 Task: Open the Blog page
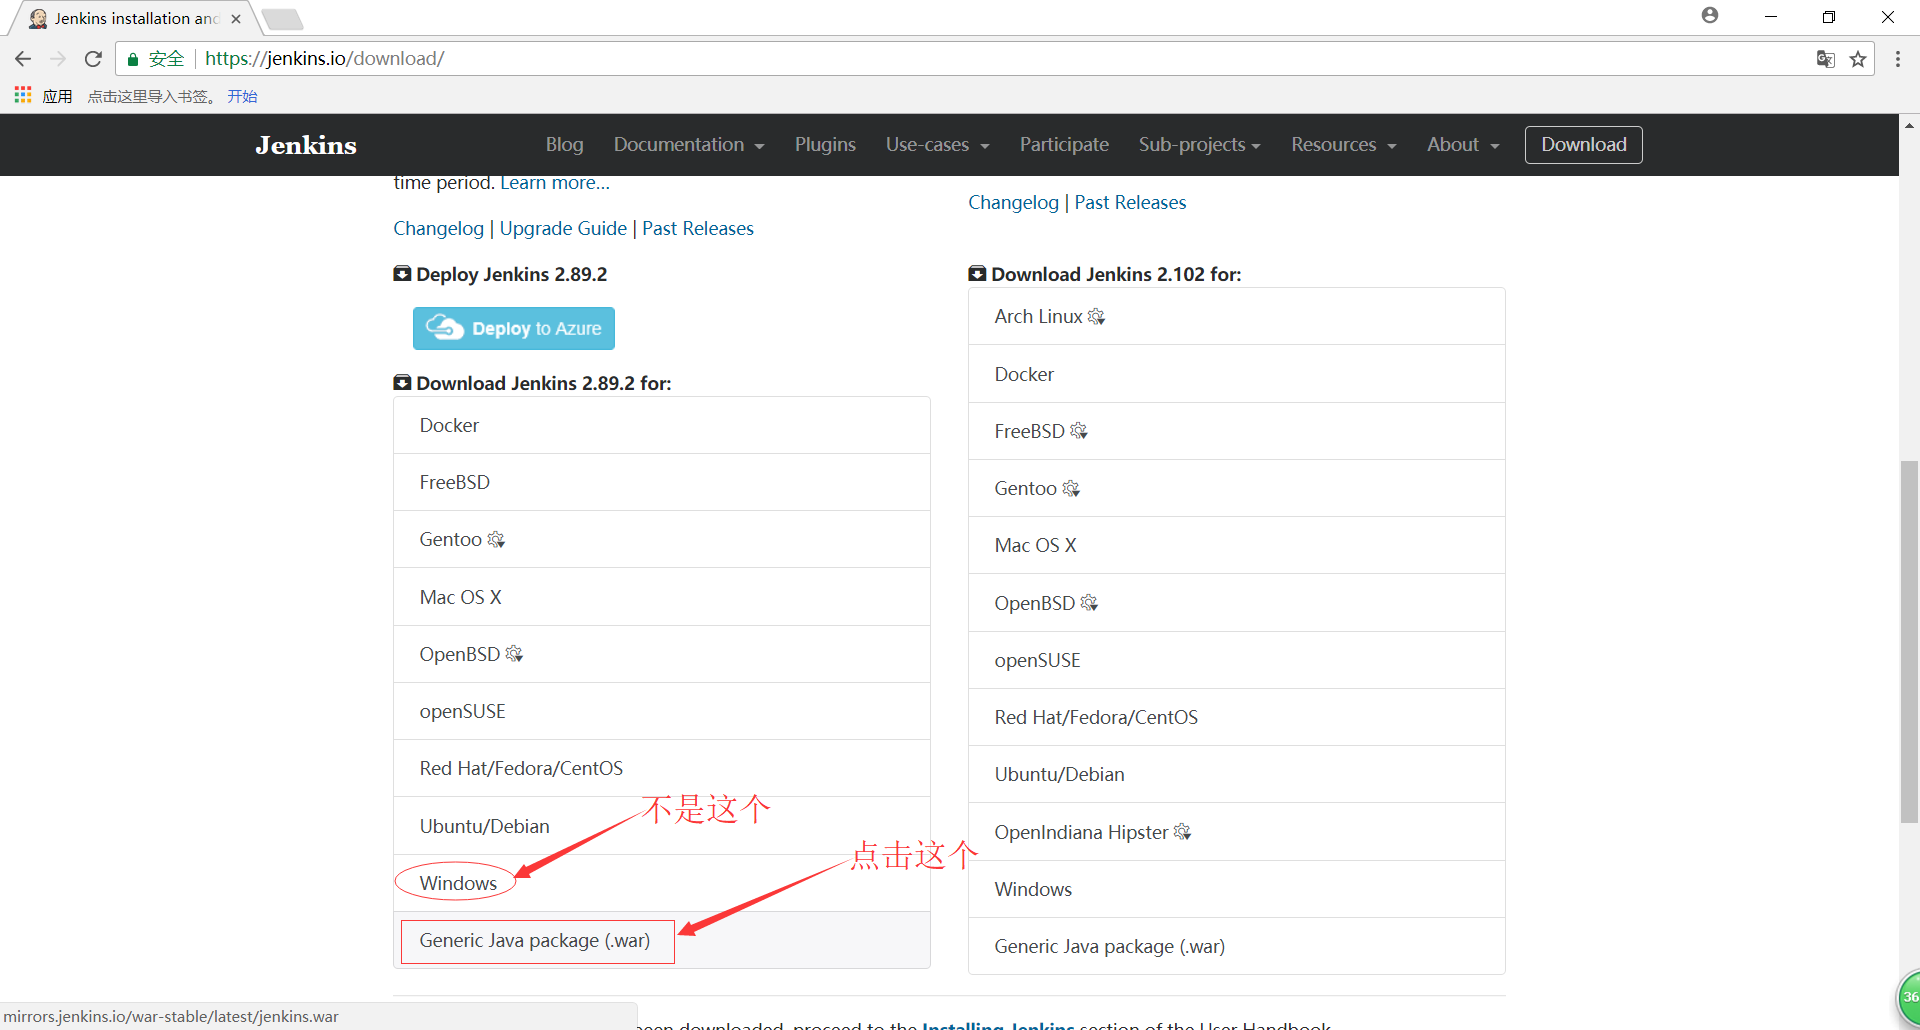[x=564, y=145]
